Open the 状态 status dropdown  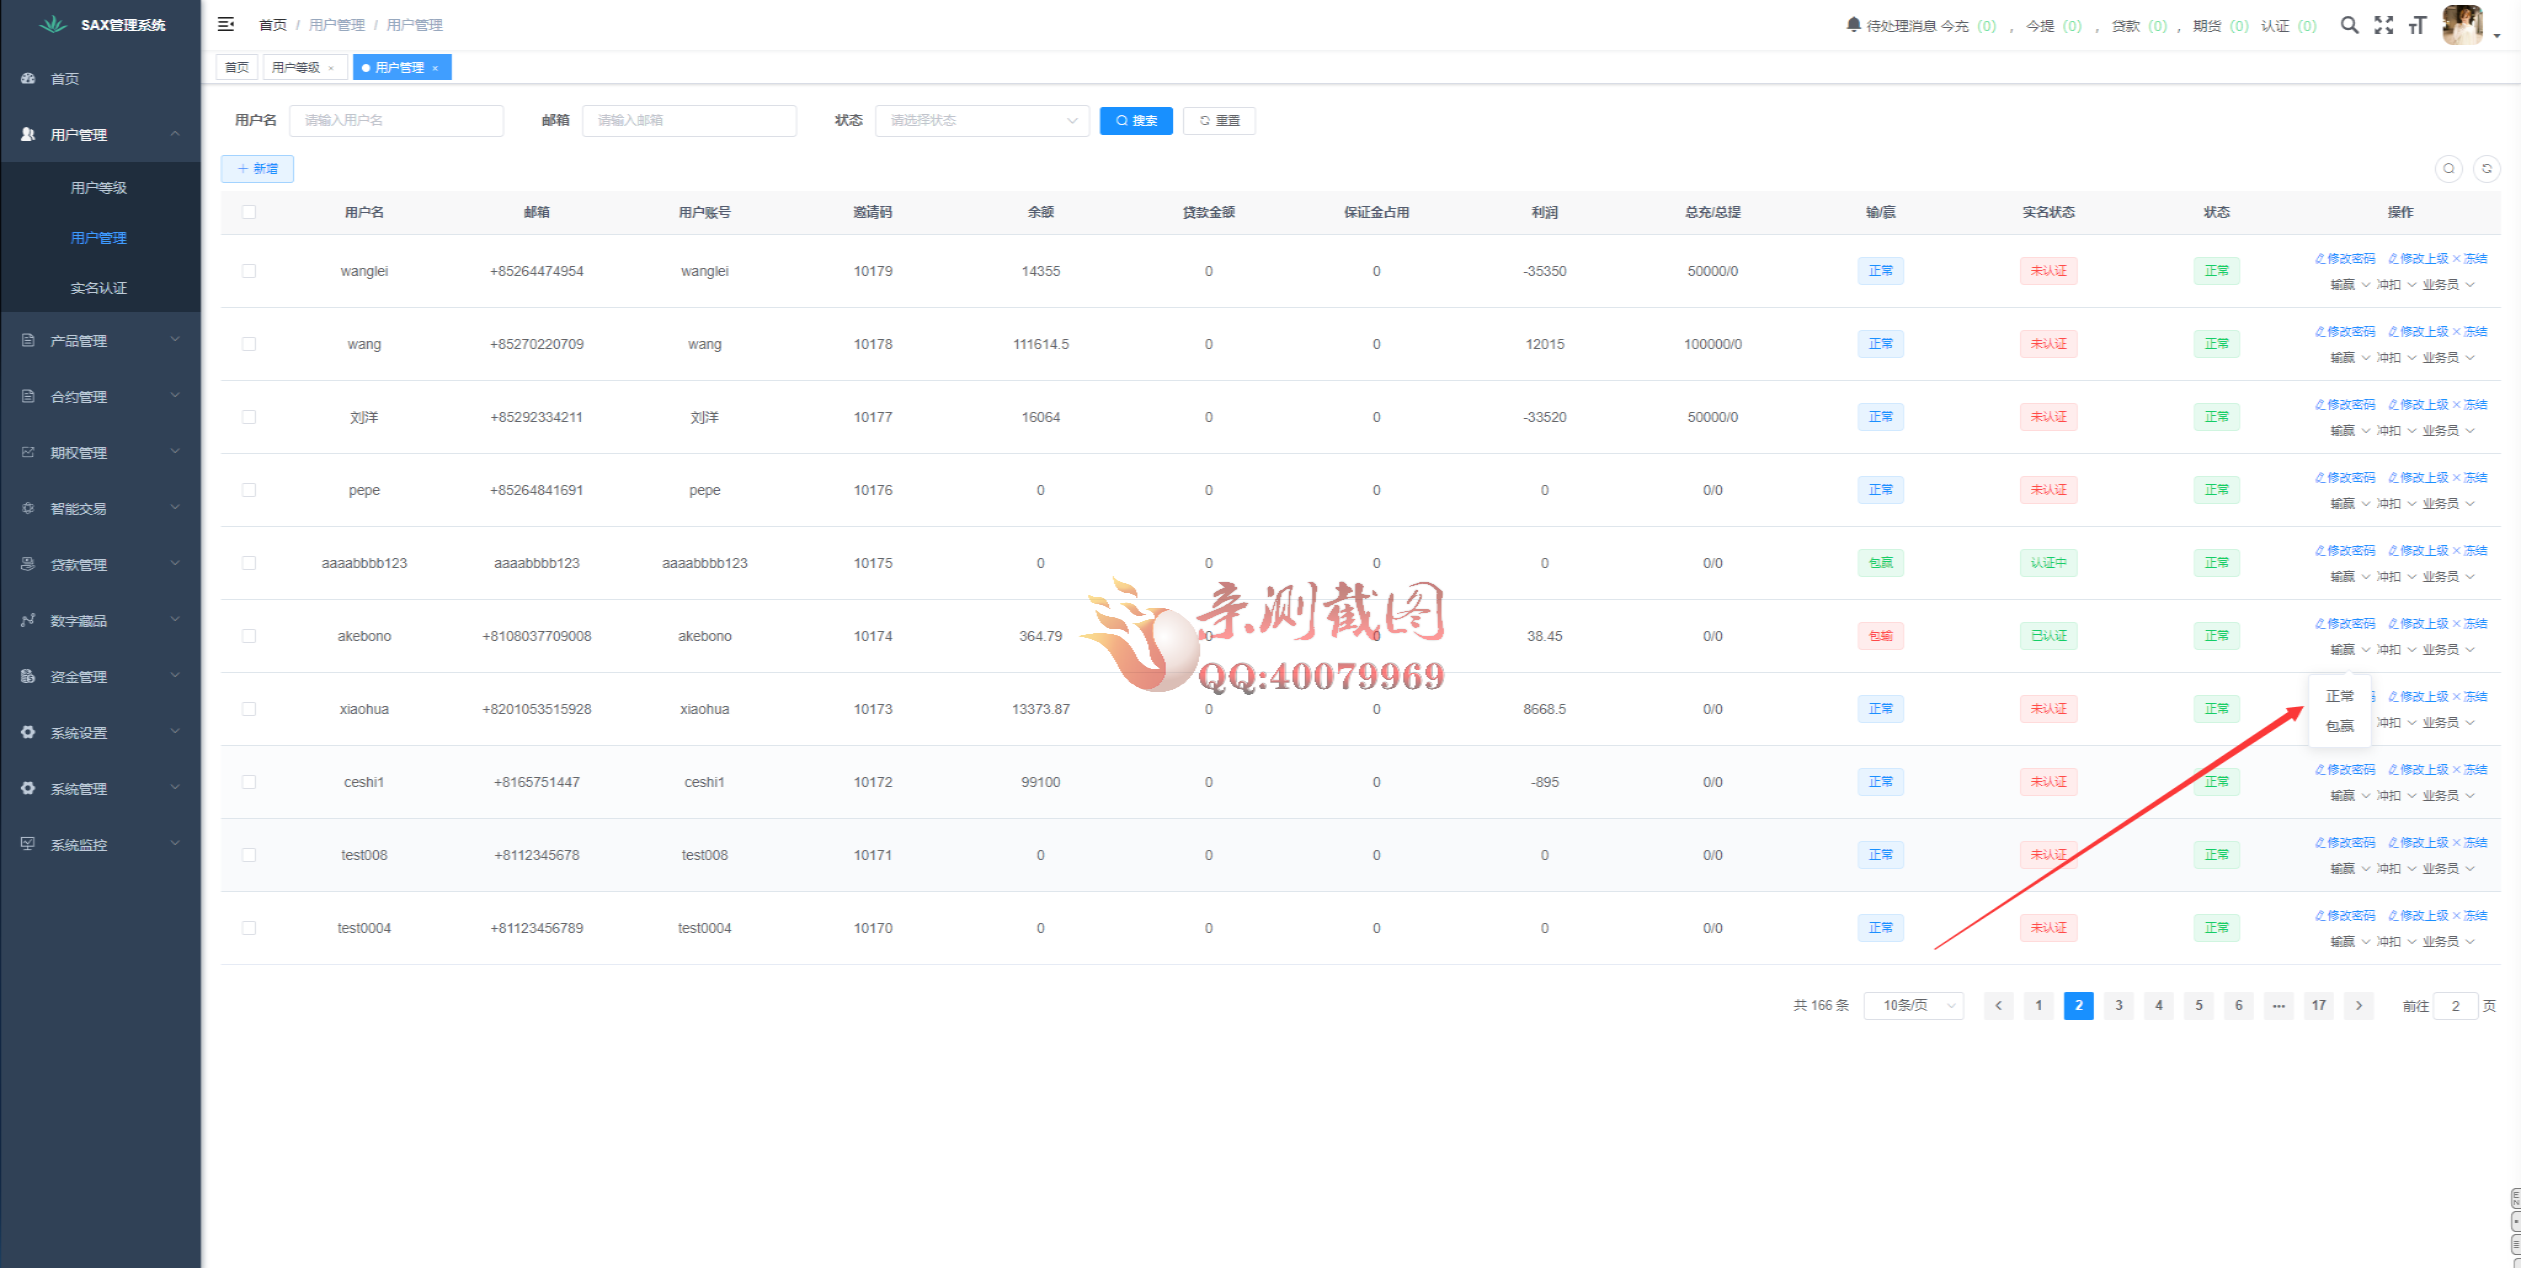[x=981, y=120]
